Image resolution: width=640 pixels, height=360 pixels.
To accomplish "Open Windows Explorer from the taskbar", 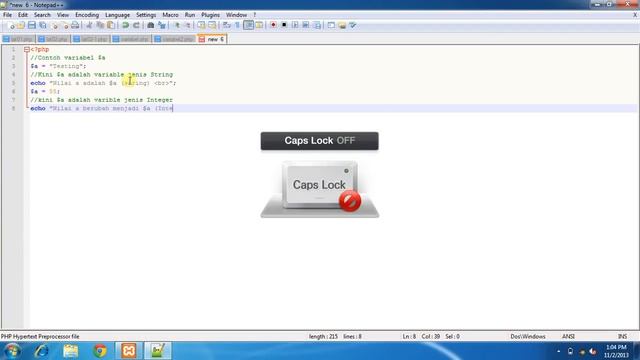I will (71, 351).
